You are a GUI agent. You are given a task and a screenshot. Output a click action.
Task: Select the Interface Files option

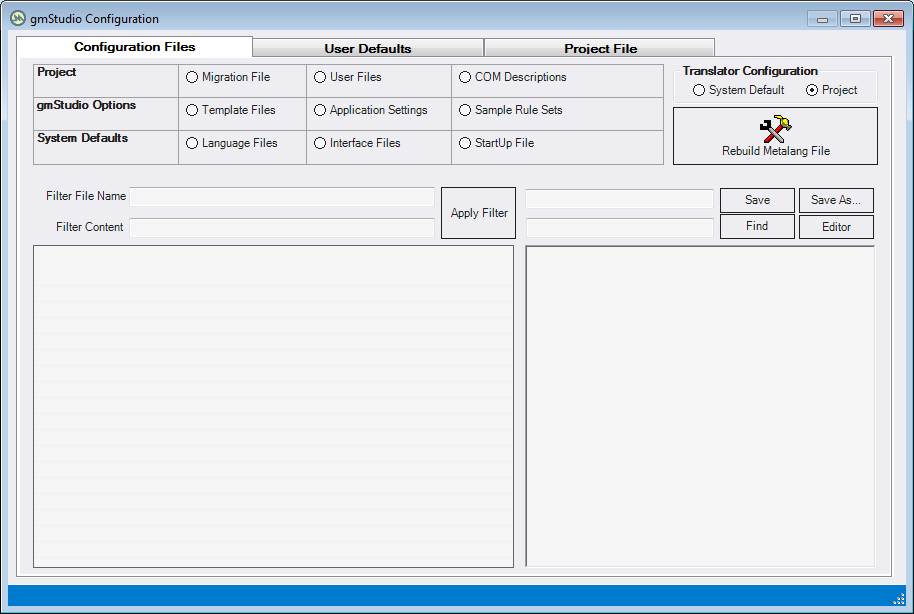(x=320, y=144)
